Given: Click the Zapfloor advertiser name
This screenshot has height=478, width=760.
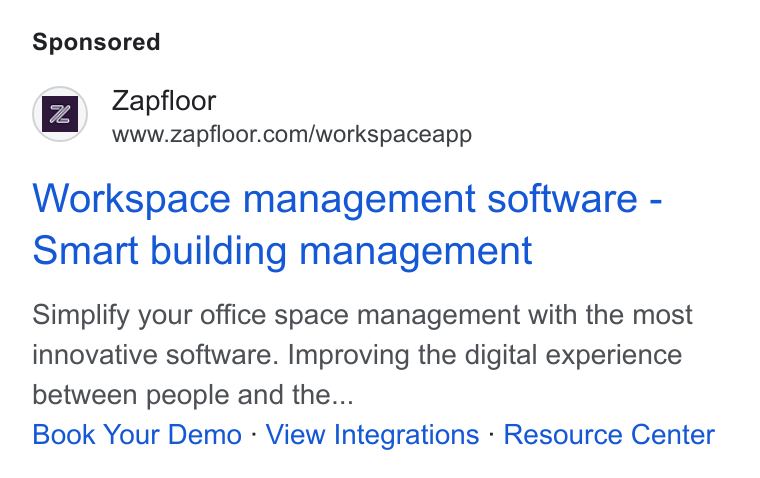Looking at the screenshot, I should (164, 101).
